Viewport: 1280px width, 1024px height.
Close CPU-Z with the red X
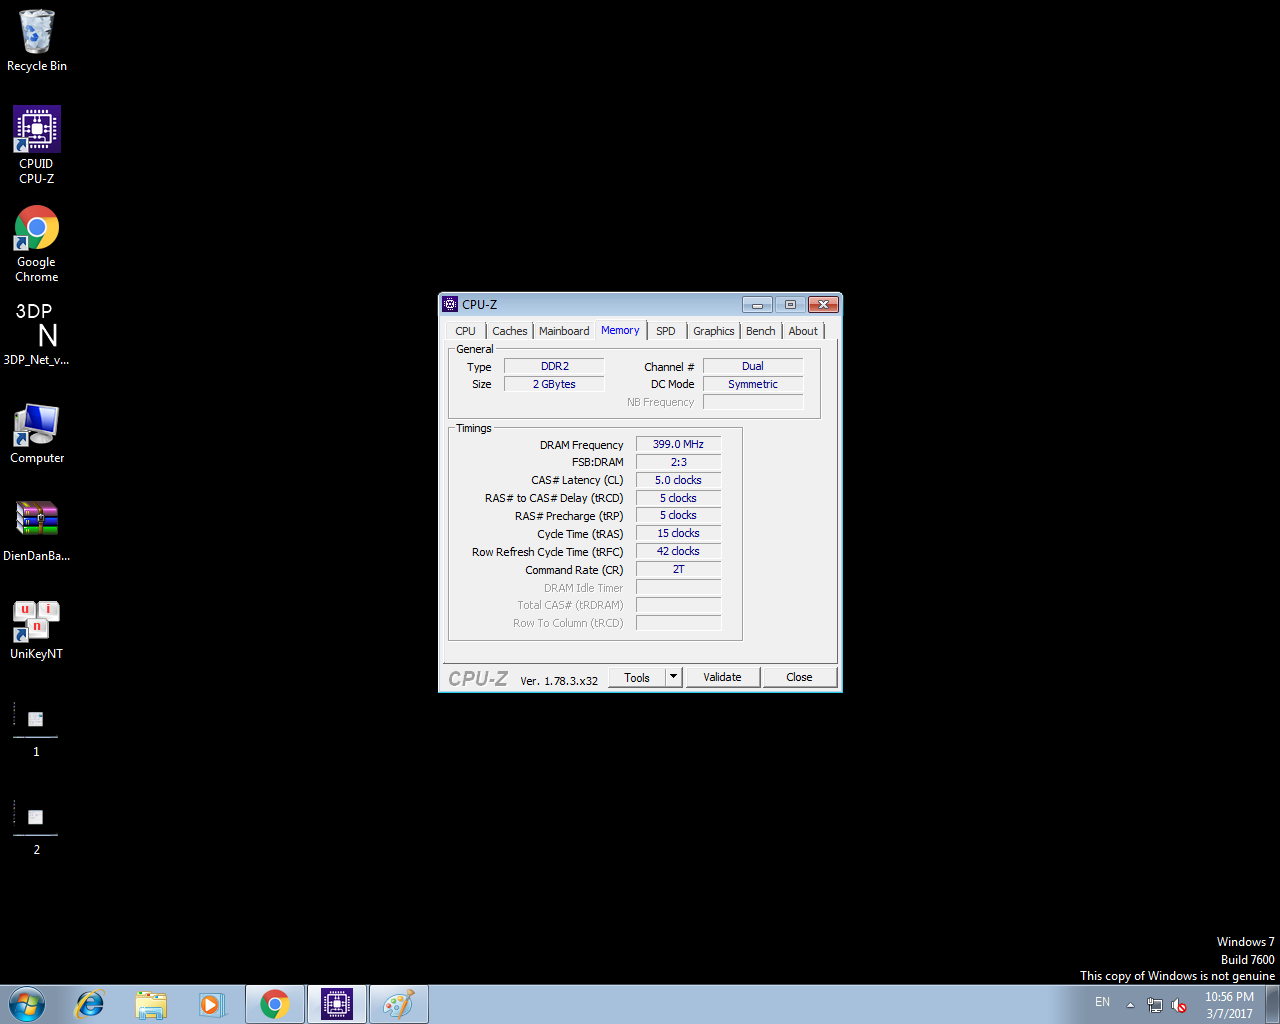pos(822,304)
